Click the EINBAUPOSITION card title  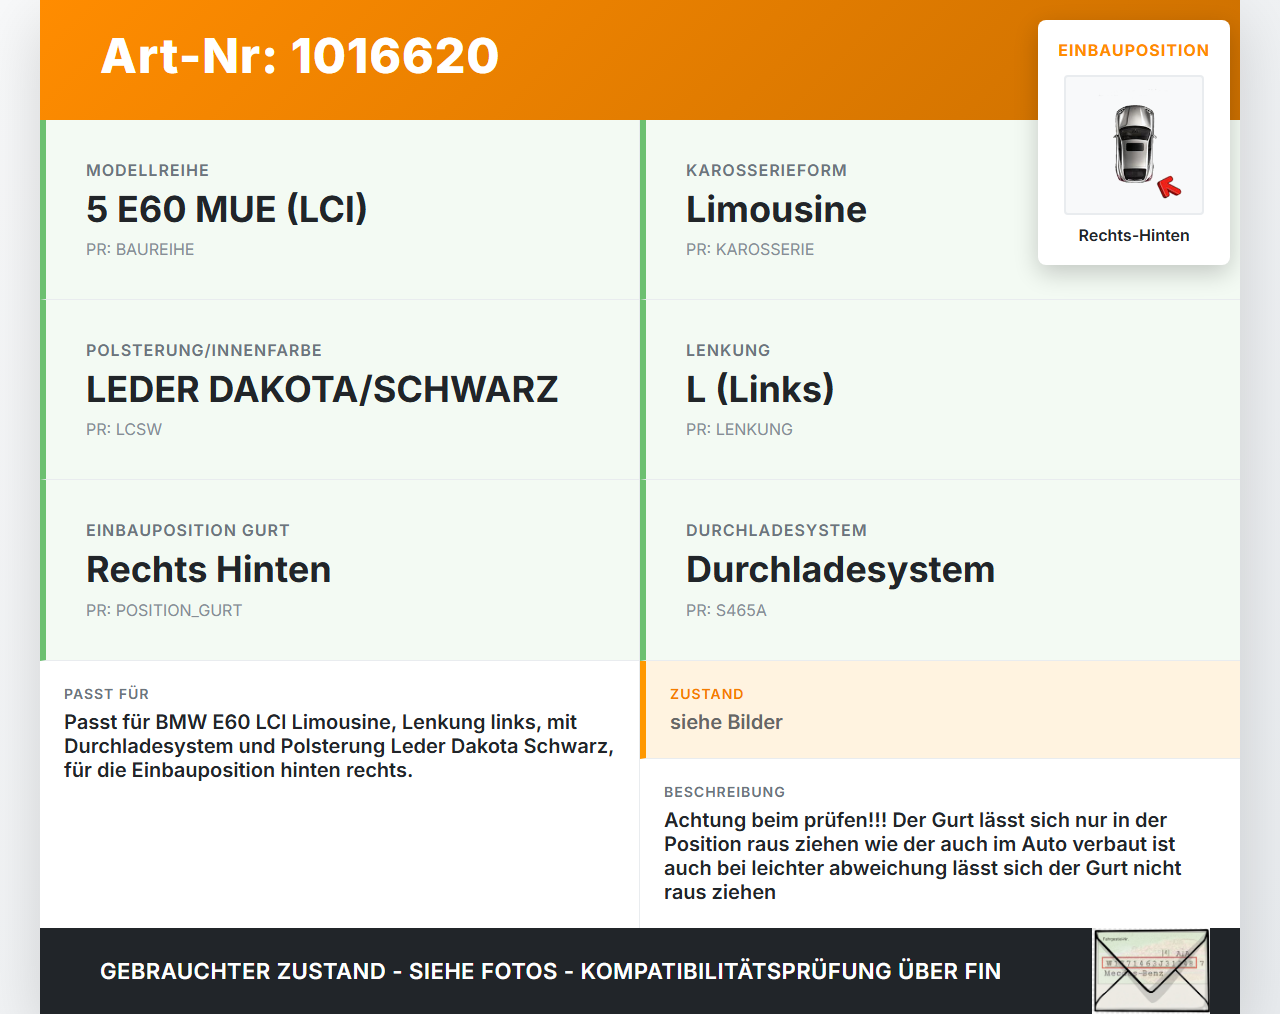coord(1134,50)
